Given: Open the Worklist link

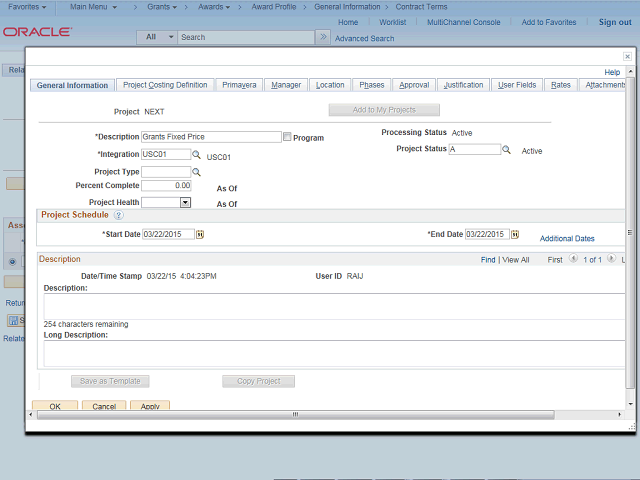Looking at the screenshot, I should coord(392,22).
